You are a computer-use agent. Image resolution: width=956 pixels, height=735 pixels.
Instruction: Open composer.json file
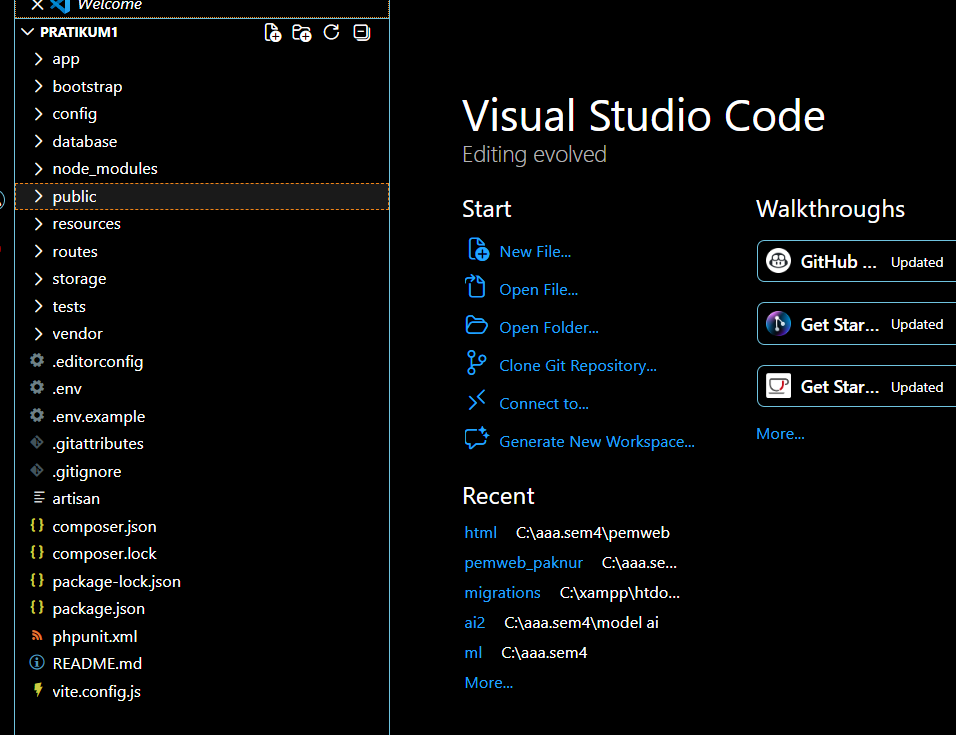(x=202, y=526)
